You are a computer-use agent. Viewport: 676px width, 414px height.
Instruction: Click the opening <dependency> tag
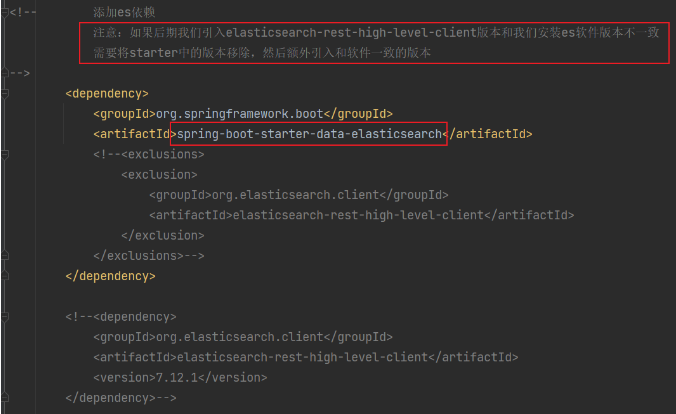pyautogui.click(x=107, y=94)
